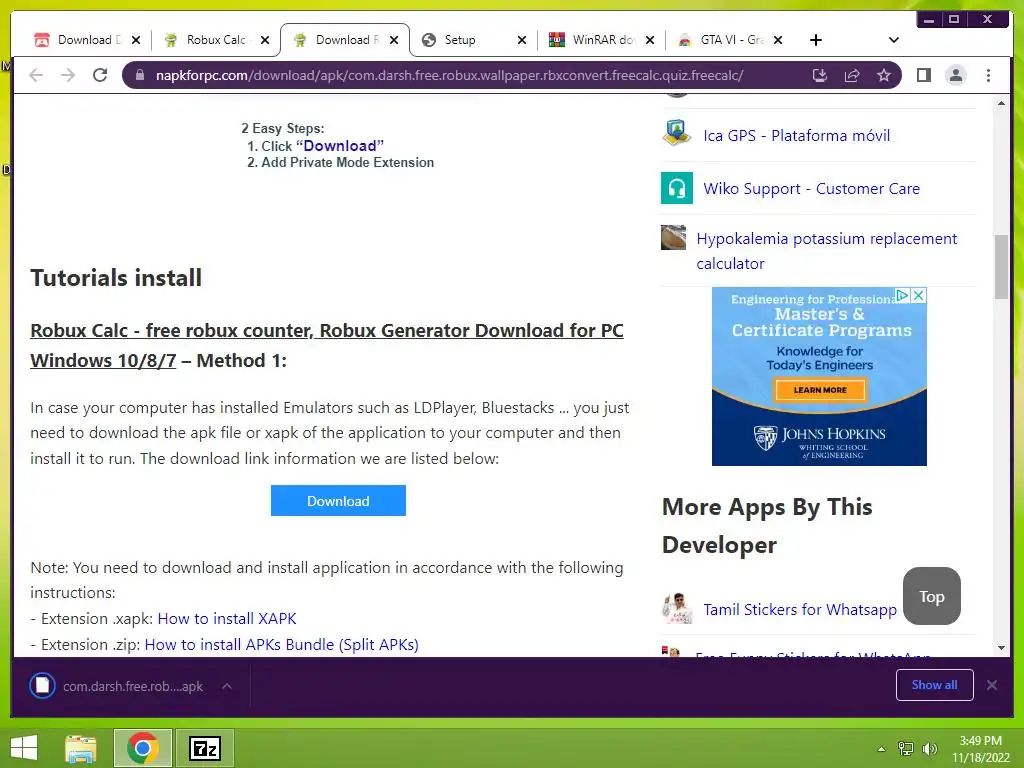Open How to install APKs Bundle link
This screenshot has width=1024, height=768.
coord(281,645)
